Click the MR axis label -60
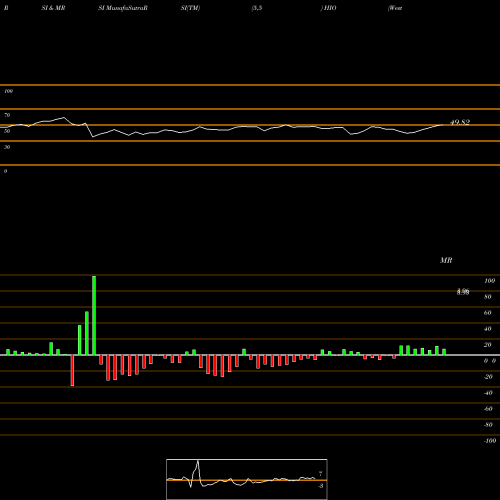The image size is (500, 500). point(488,409)
